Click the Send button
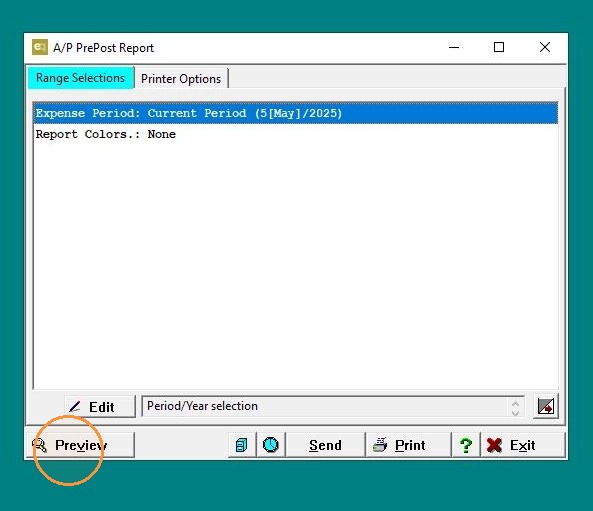Image resolution: width=593 pixels, height=511 pixels. point(325,445)
